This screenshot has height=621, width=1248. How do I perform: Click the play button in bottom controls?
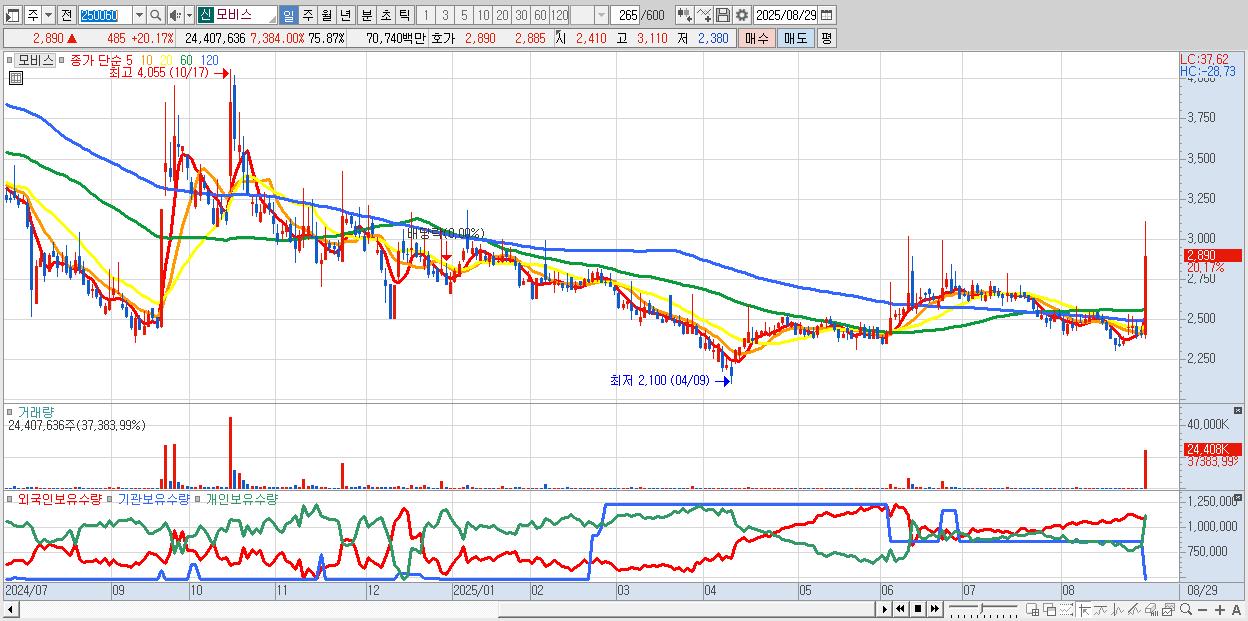click(x=885, y=610)
